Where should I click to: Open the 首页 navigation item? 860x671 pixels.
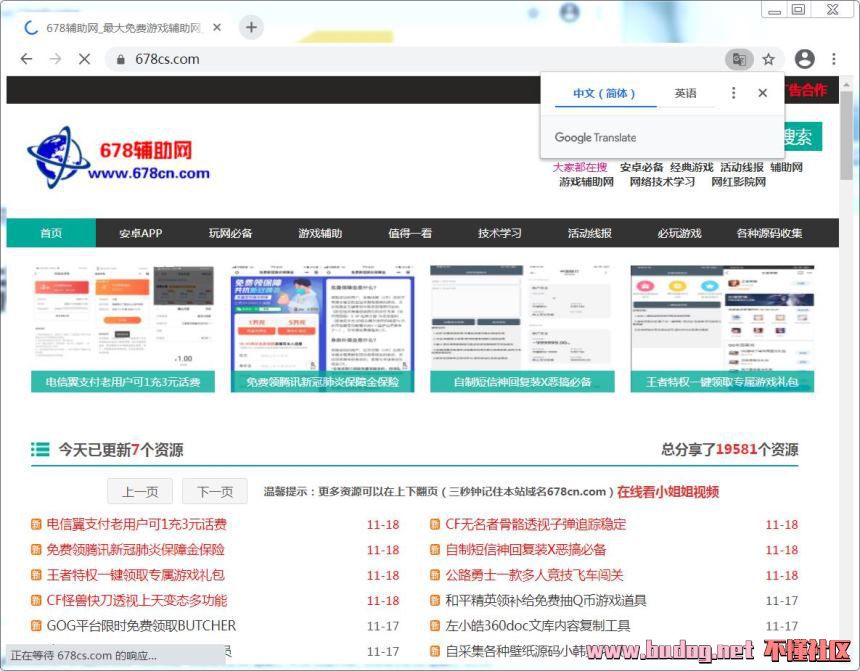click(51, 233)
